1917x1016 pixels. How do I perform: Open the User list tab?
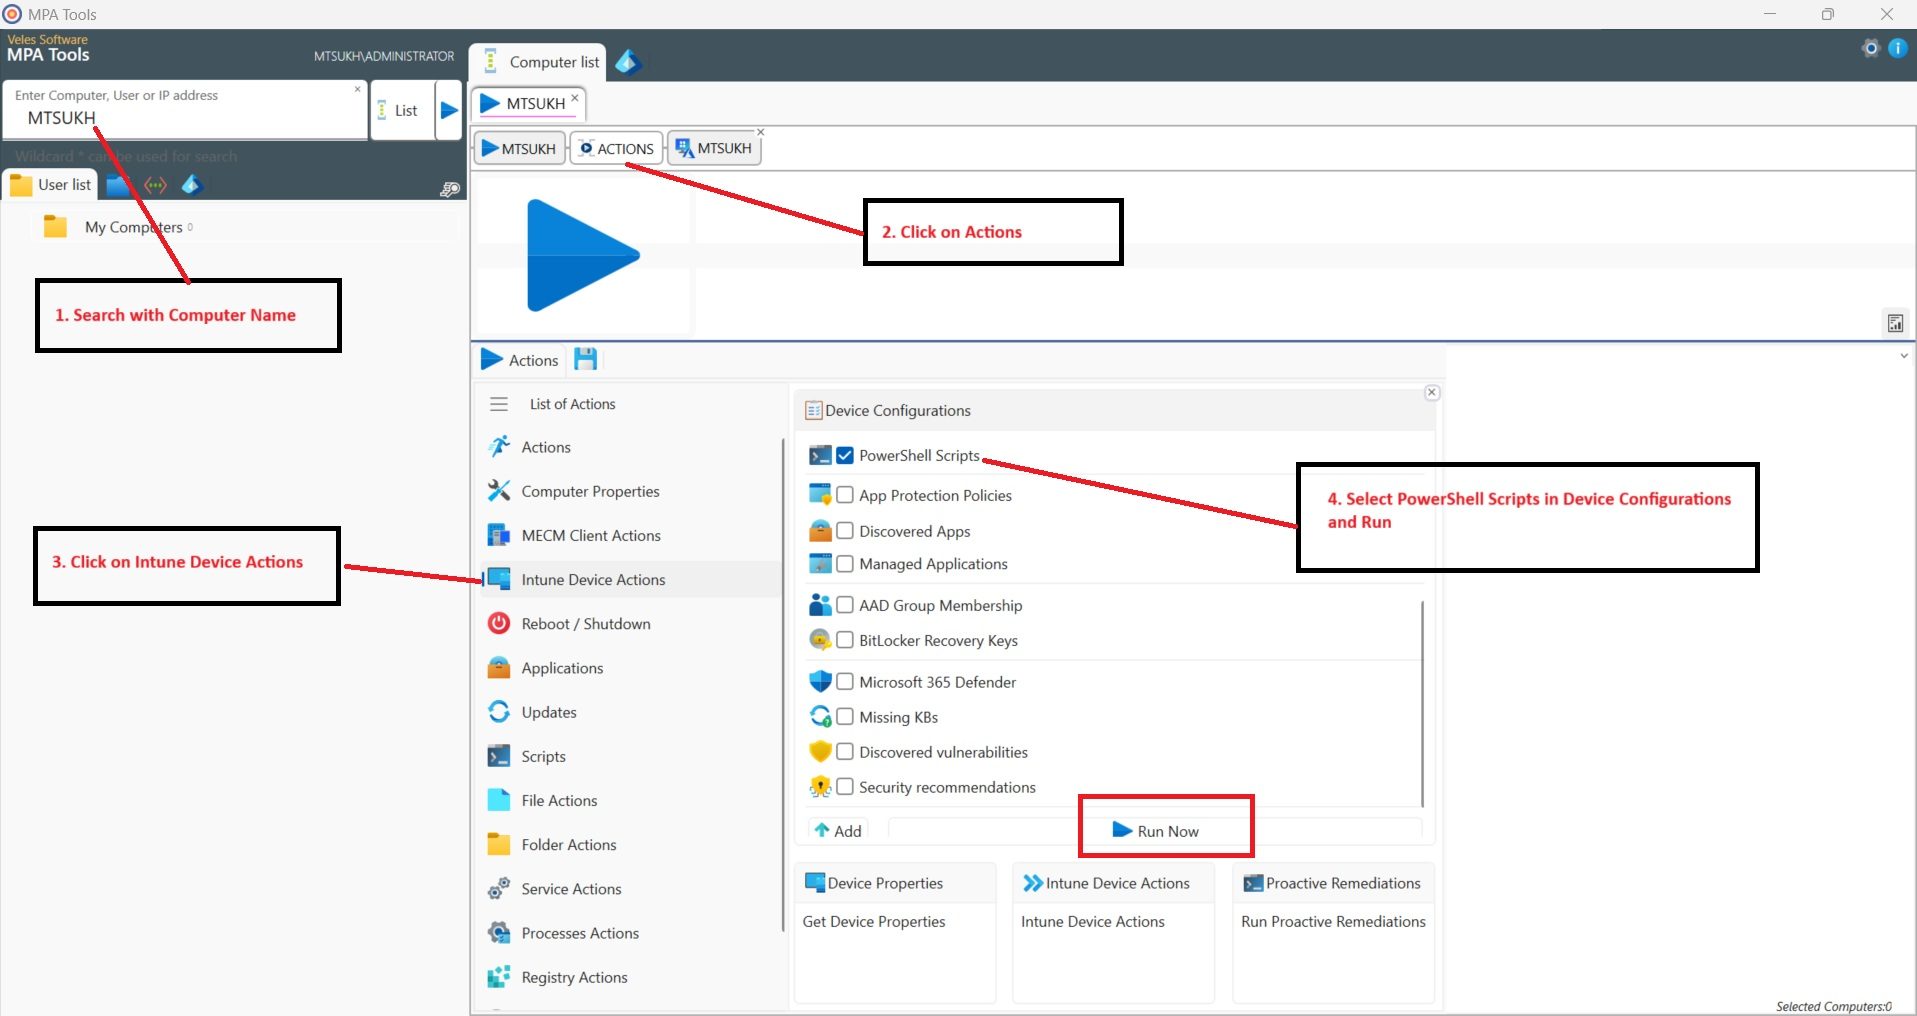pos(50,185)
